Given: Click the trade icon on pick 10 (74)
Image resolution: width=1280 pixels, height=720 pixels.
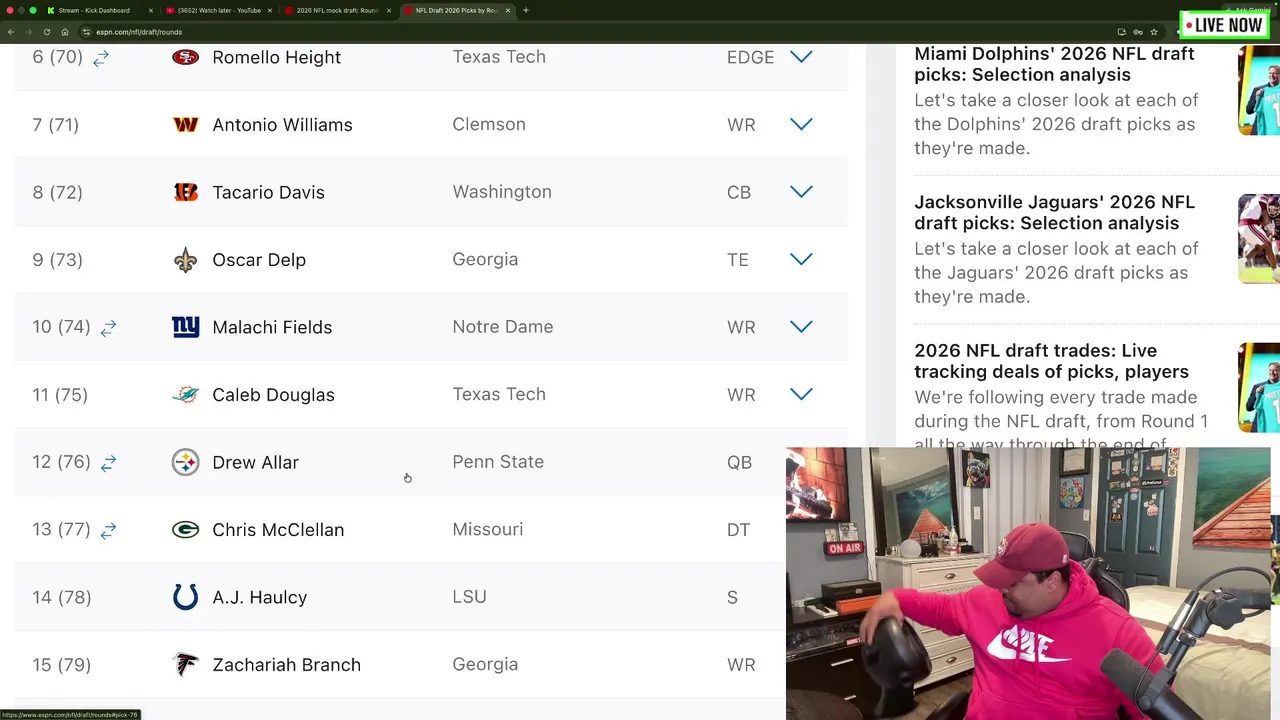Looking at the screenshot, I should pos(108,328).
